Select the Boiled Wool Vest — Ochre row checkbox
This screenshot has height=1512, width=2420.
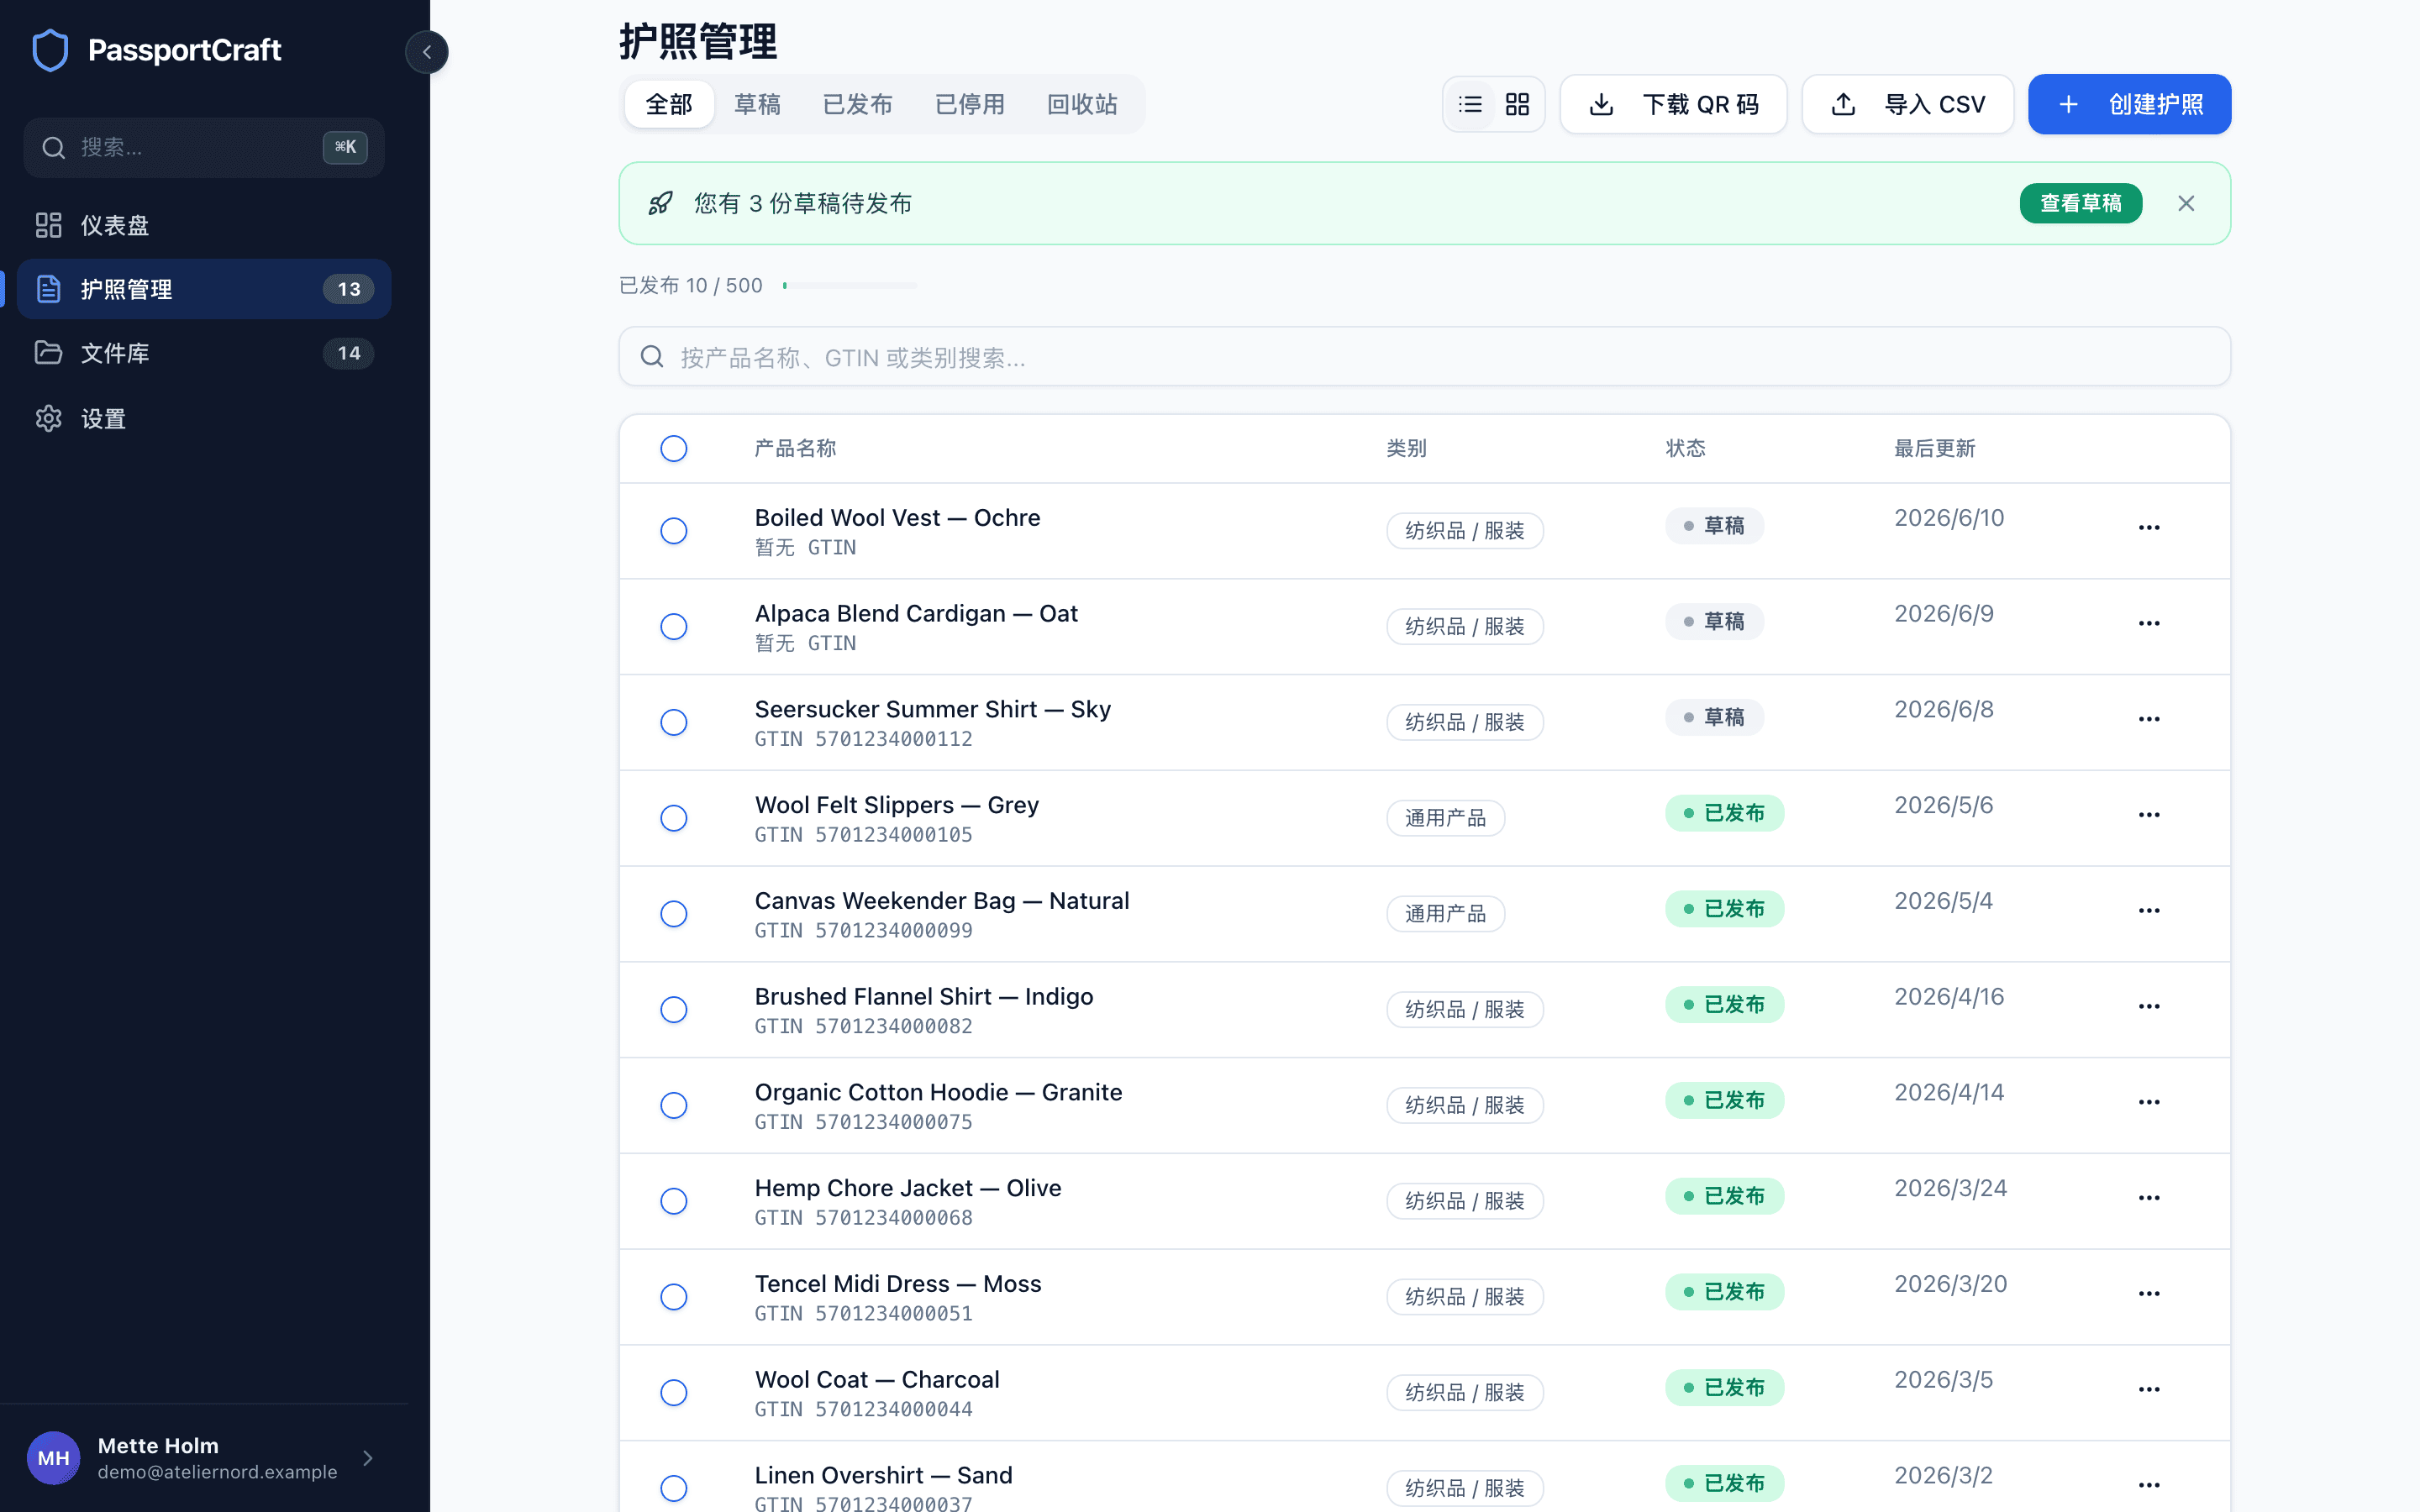tap(674, 530)
